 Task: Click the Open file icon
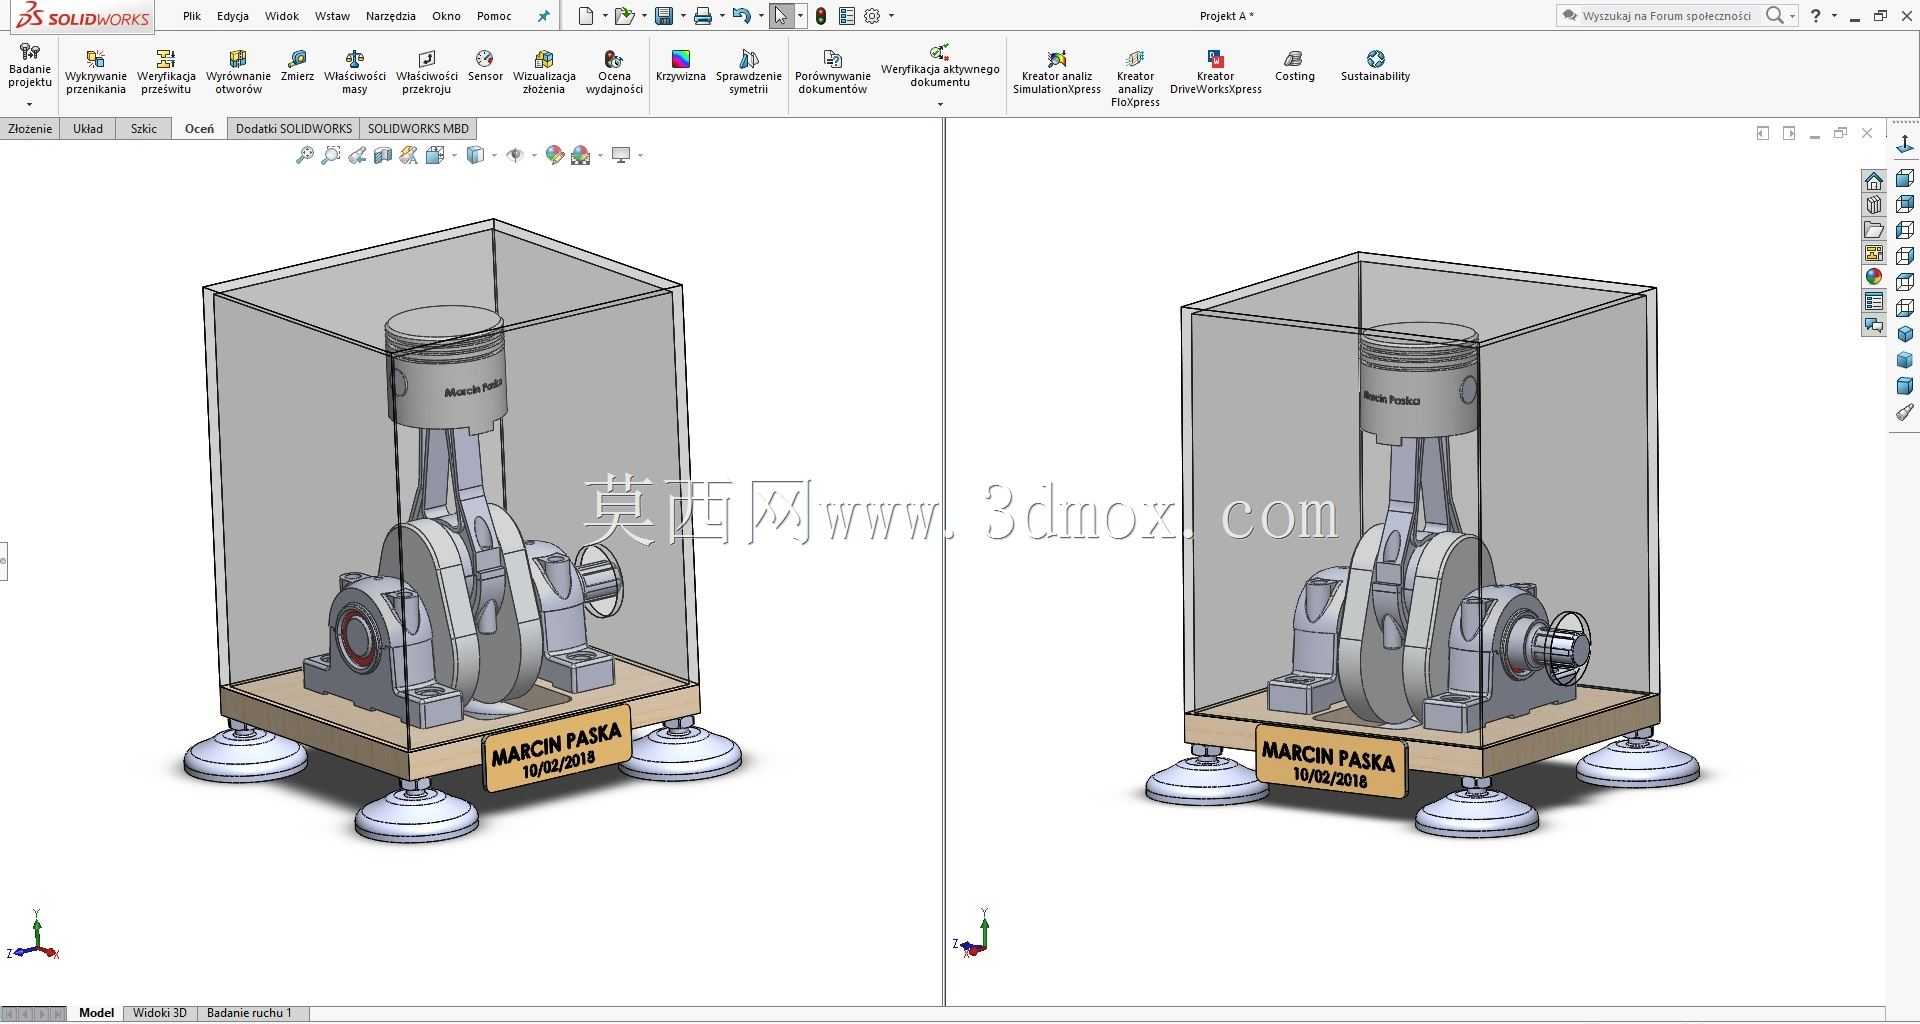[624, 16]
